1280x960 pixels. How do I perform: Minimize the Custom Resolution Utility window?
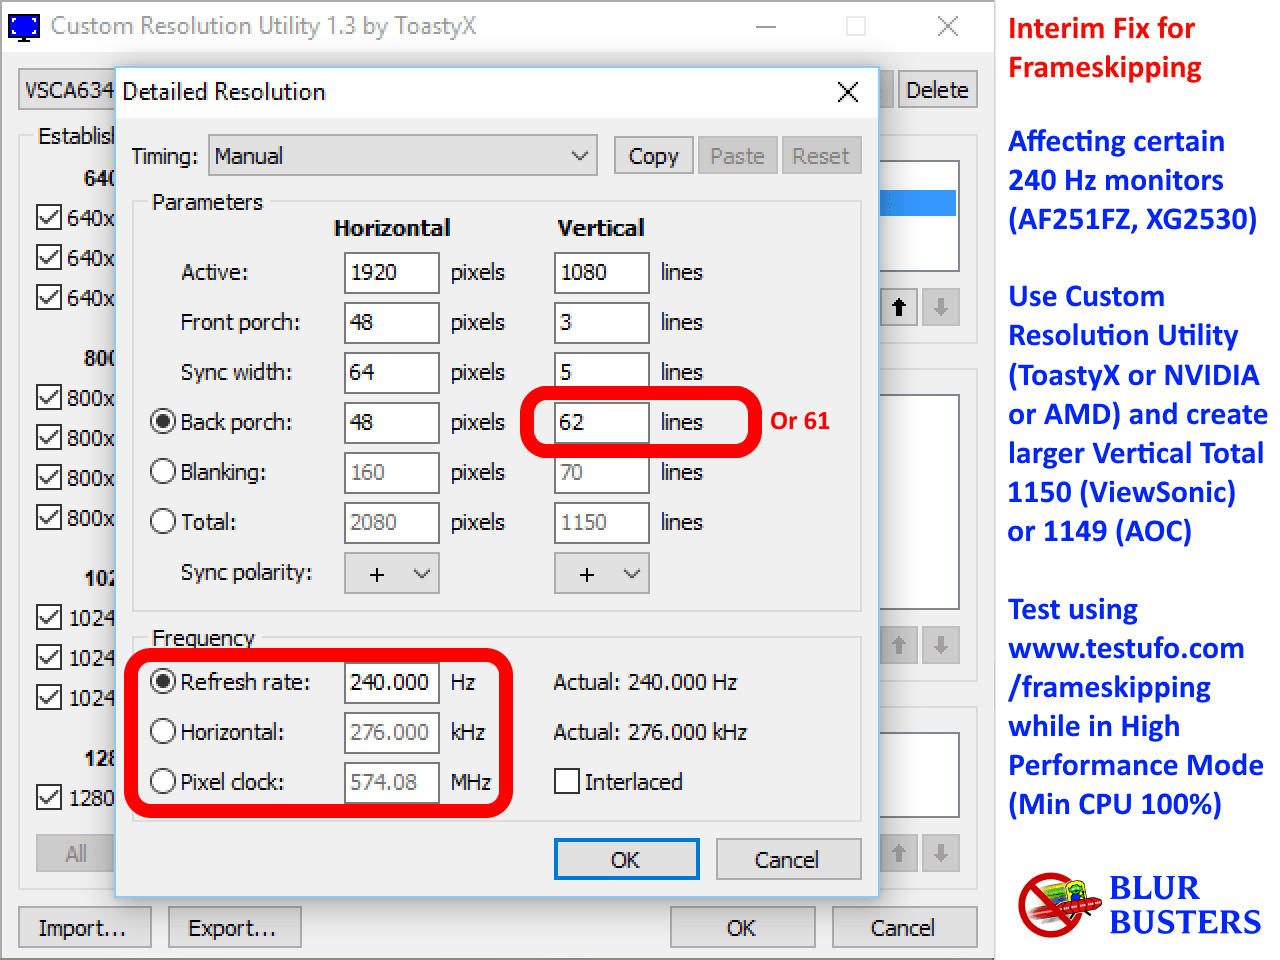pyautogui.click(x=766, y=26)
